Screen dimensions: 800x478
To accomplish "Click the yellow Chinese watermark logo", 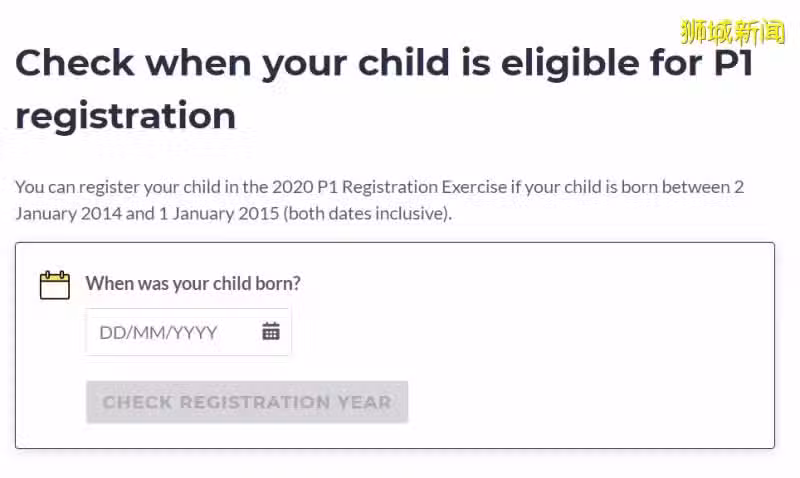I will (x=733, y=33).
